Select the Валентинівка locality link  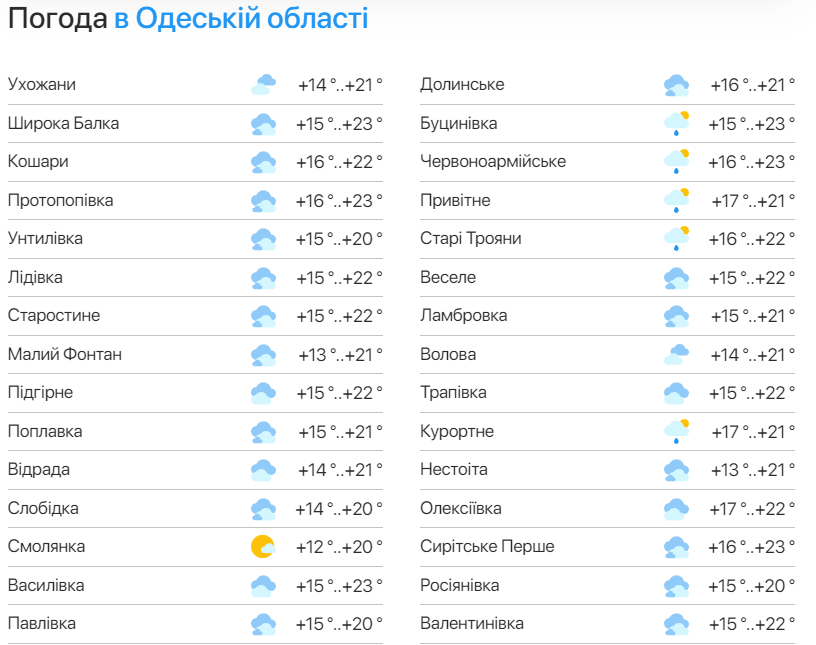pos(472,624)
